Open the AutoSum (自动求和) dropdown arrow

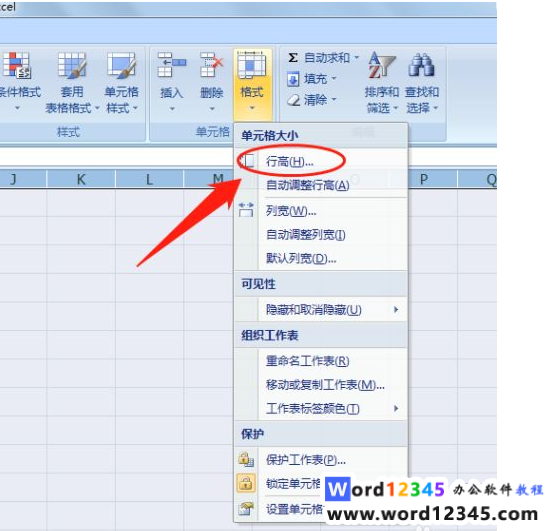[356, 57]
